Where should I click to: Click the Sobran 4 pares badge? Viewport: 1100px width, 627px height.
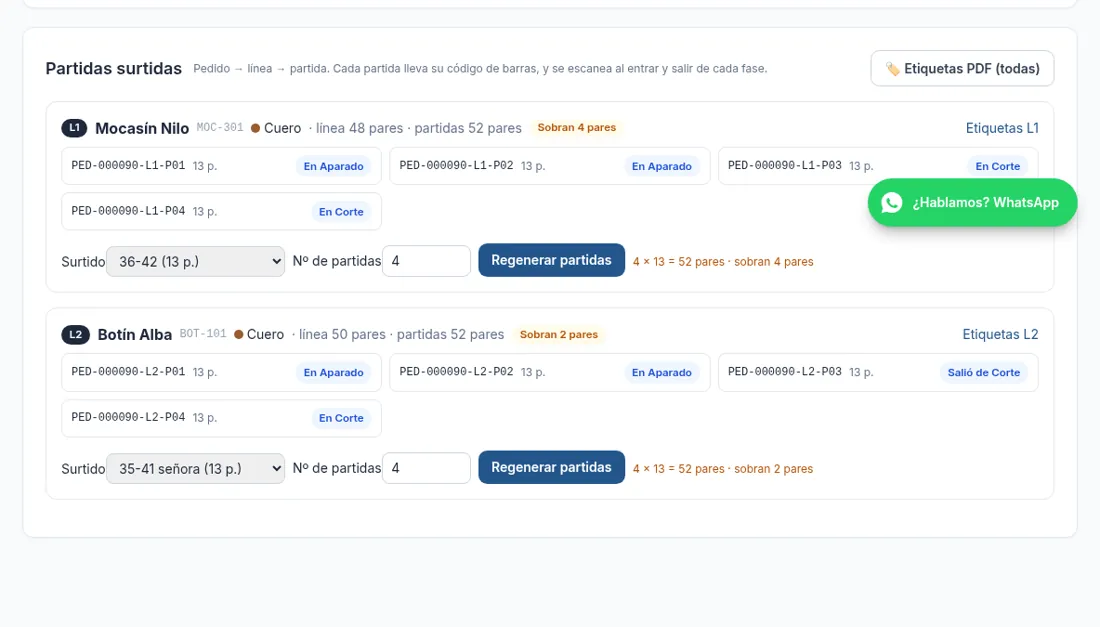[577, 128]
